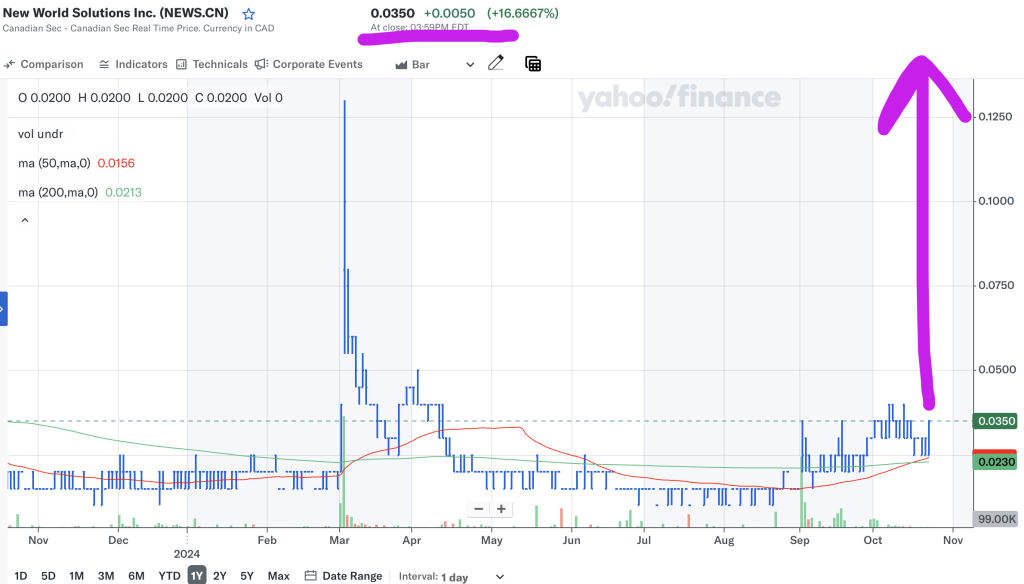Click the New World Solutions Inc. title

tap(116, 12)
